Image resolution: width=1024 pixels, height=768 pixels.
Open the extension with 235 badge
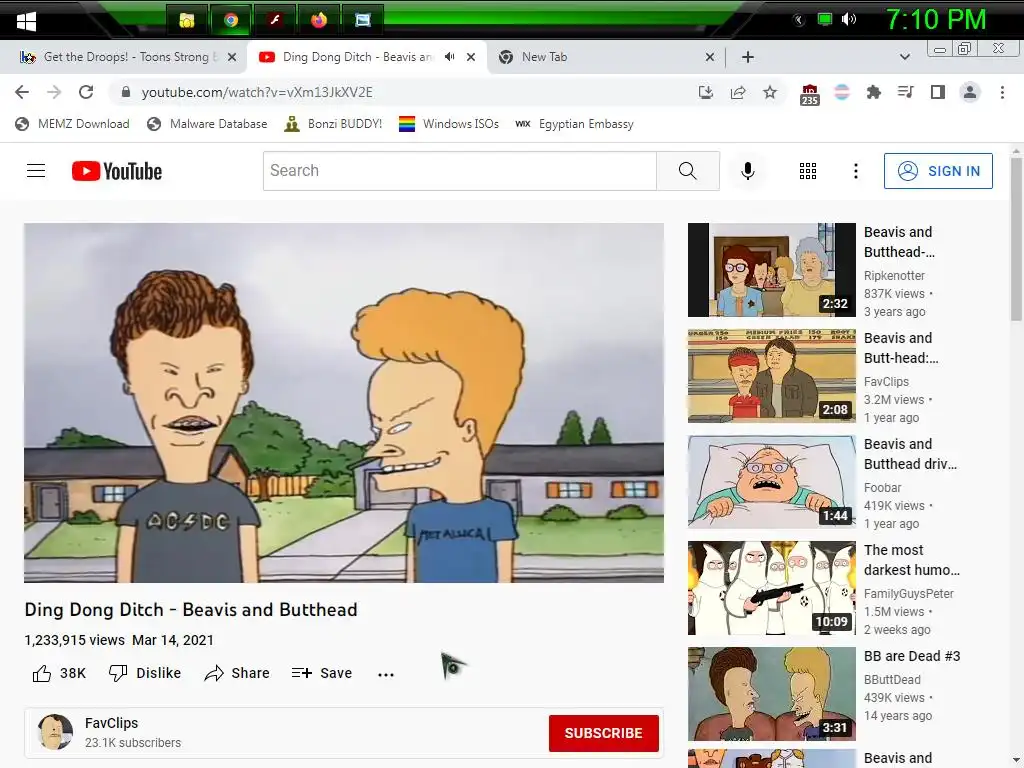click(x=810, y=94)
